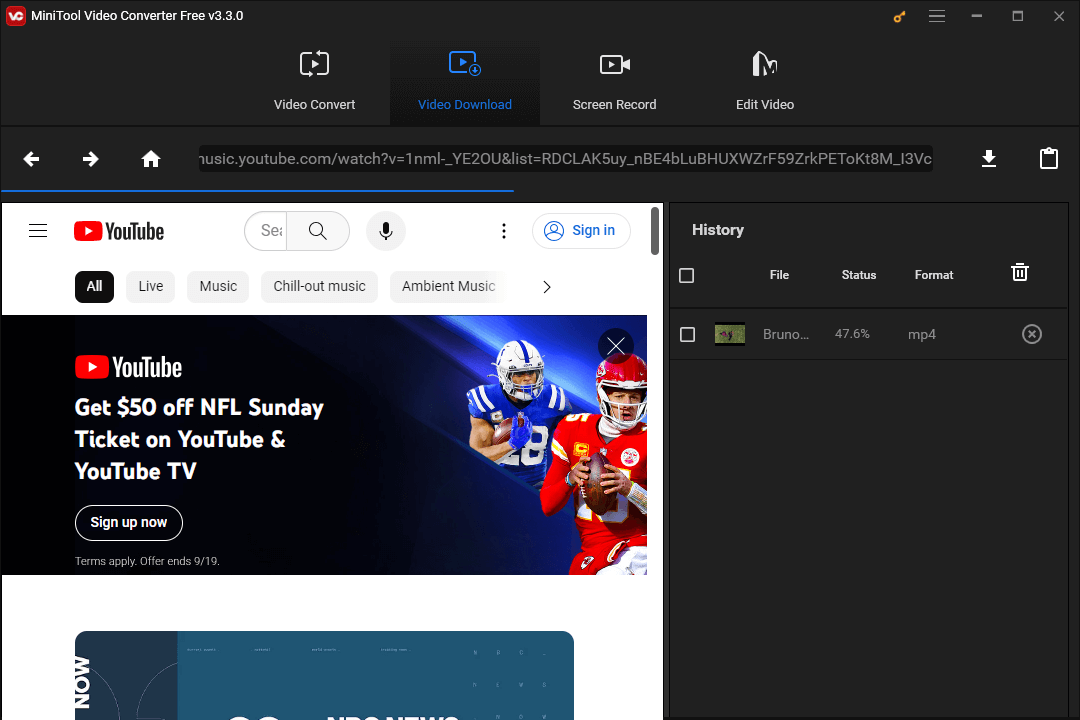This screenshot has height=720, width=1080.
Task: Open the Screen Record tab
Action: click(x=614, y=83)
